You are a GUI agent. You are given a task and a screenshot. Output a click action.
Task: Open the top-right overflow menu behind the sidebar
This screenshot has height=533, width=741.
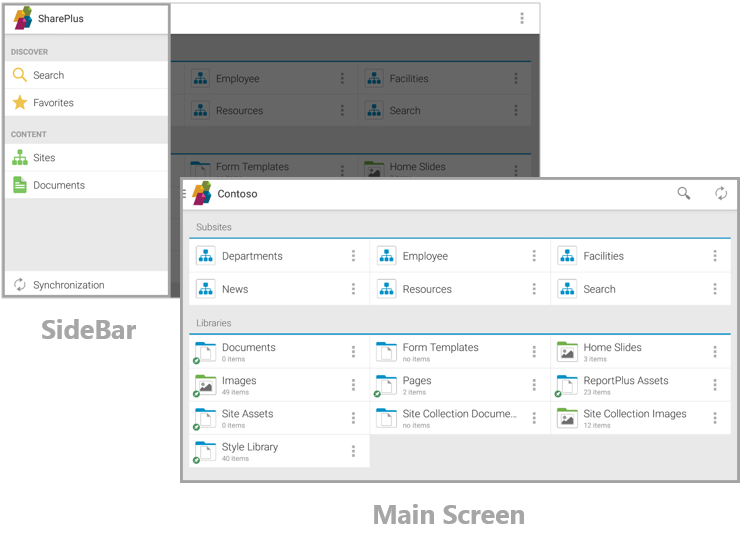[x=521, y=18]
